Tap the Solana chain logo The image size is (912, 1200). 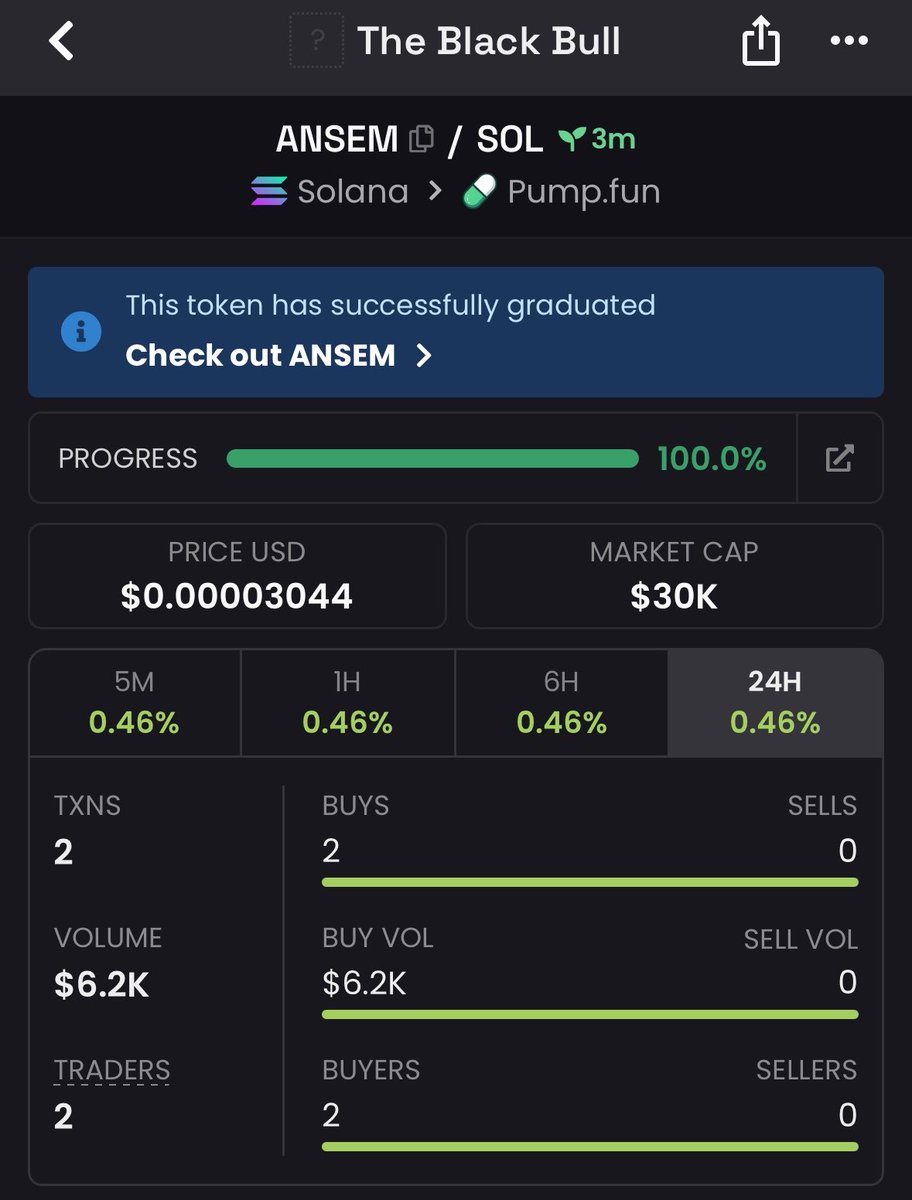click(268, 191)
